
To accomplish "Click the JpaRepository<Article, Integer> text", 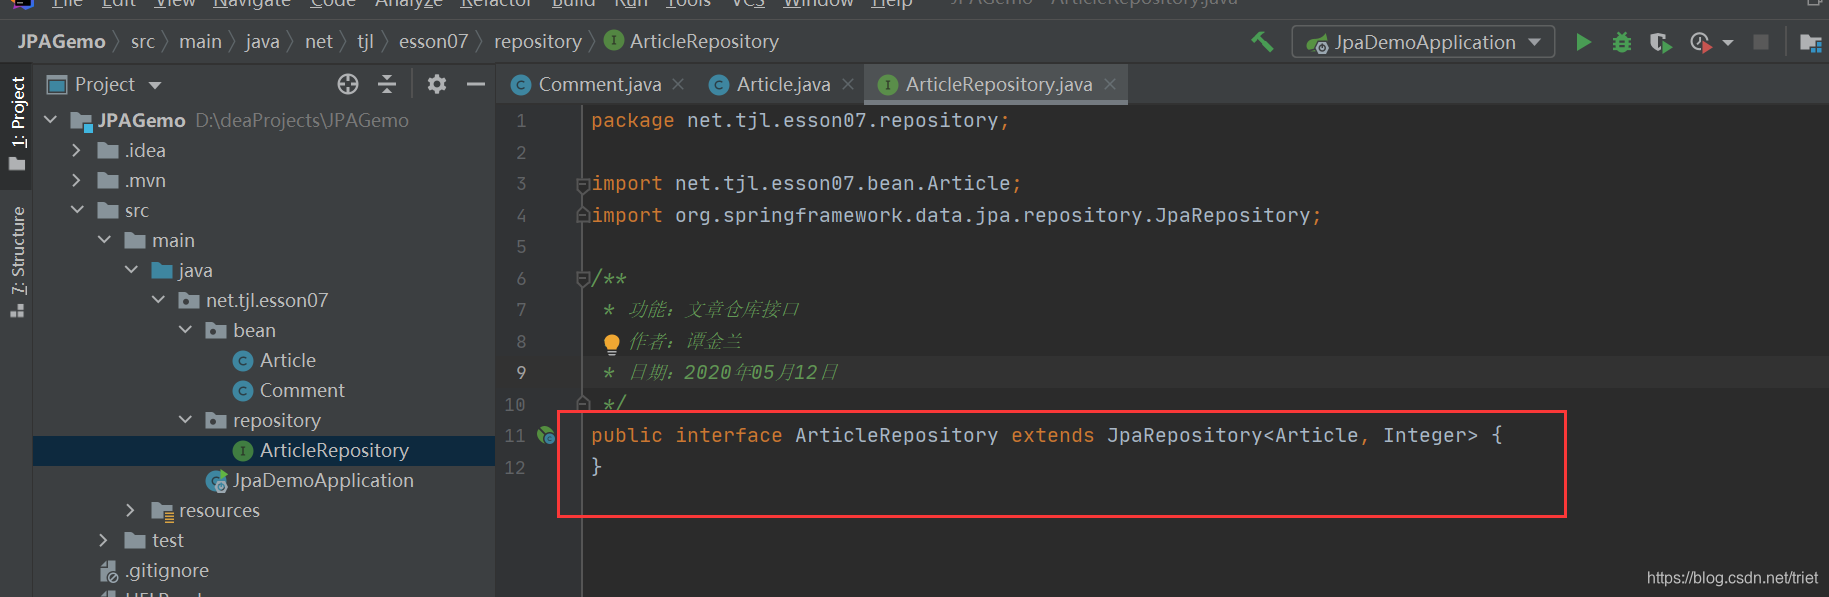I will coord(1292,435).
